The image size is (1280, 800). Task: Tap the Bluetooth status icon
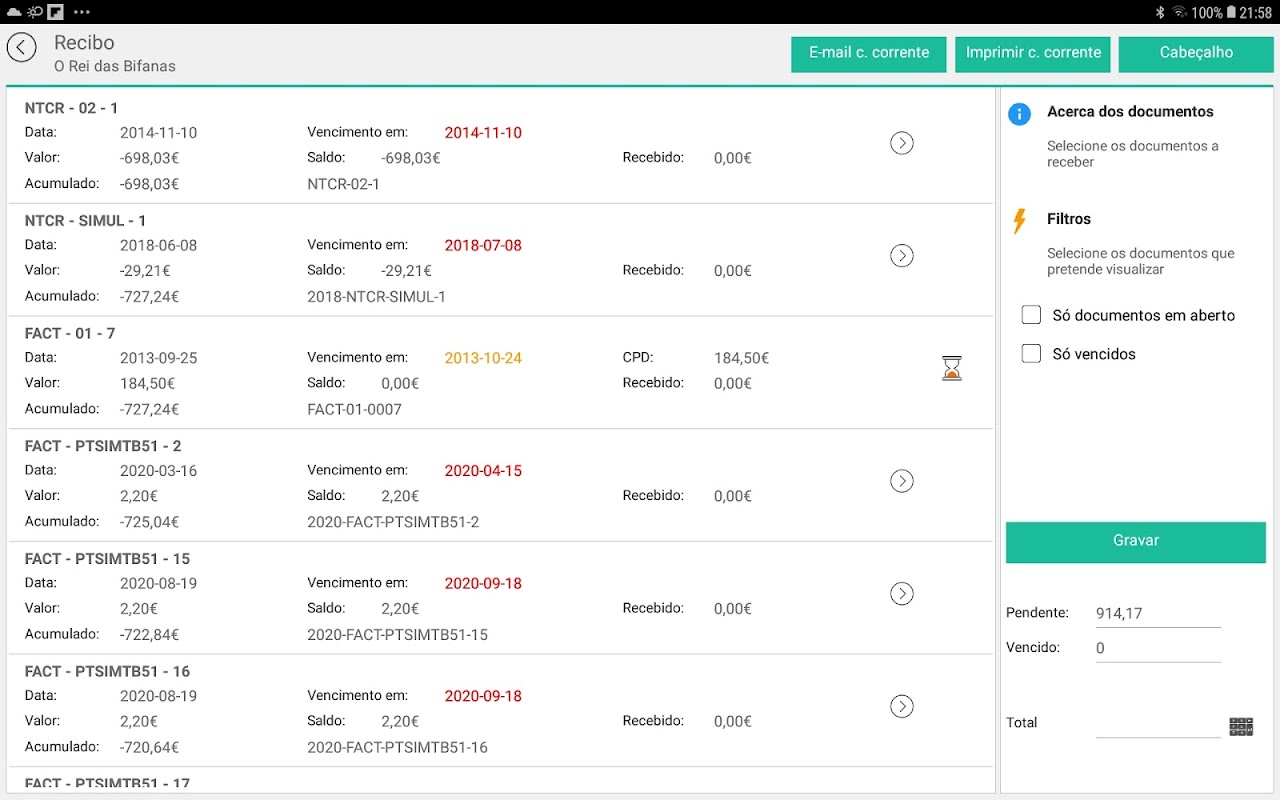click(1160, 12)
